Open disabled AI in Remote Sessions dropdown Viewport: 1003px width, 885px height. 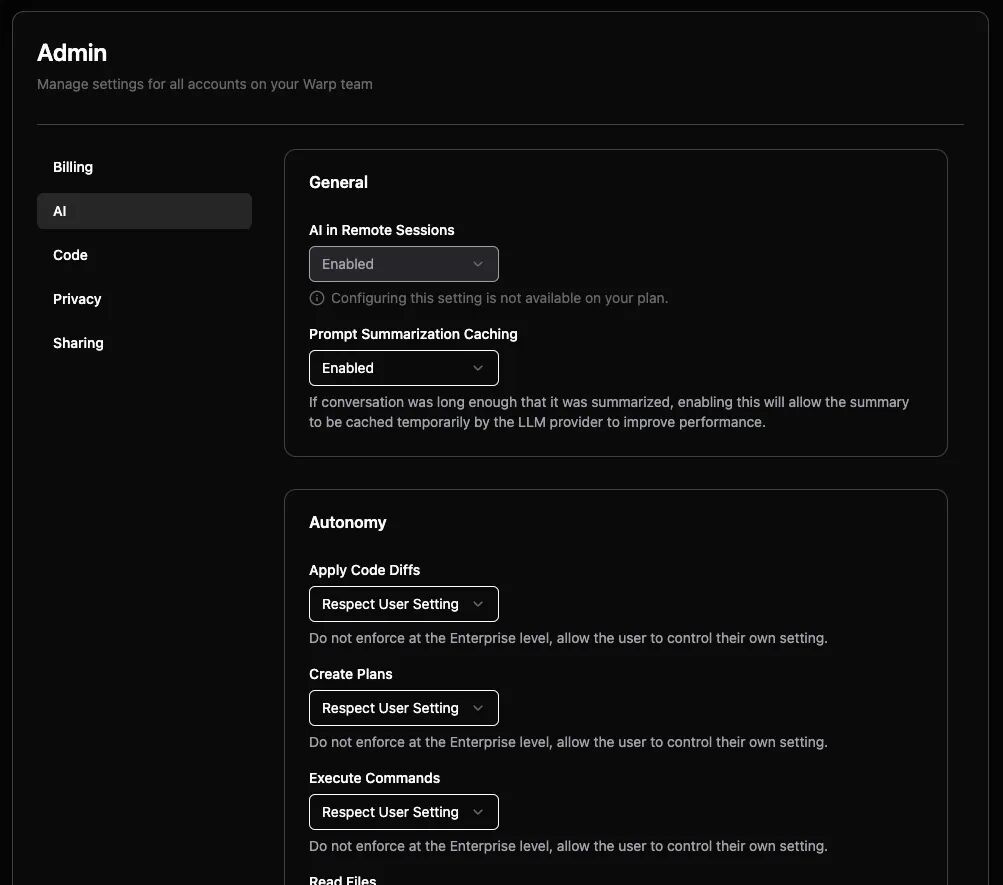[x=404, y=264]
